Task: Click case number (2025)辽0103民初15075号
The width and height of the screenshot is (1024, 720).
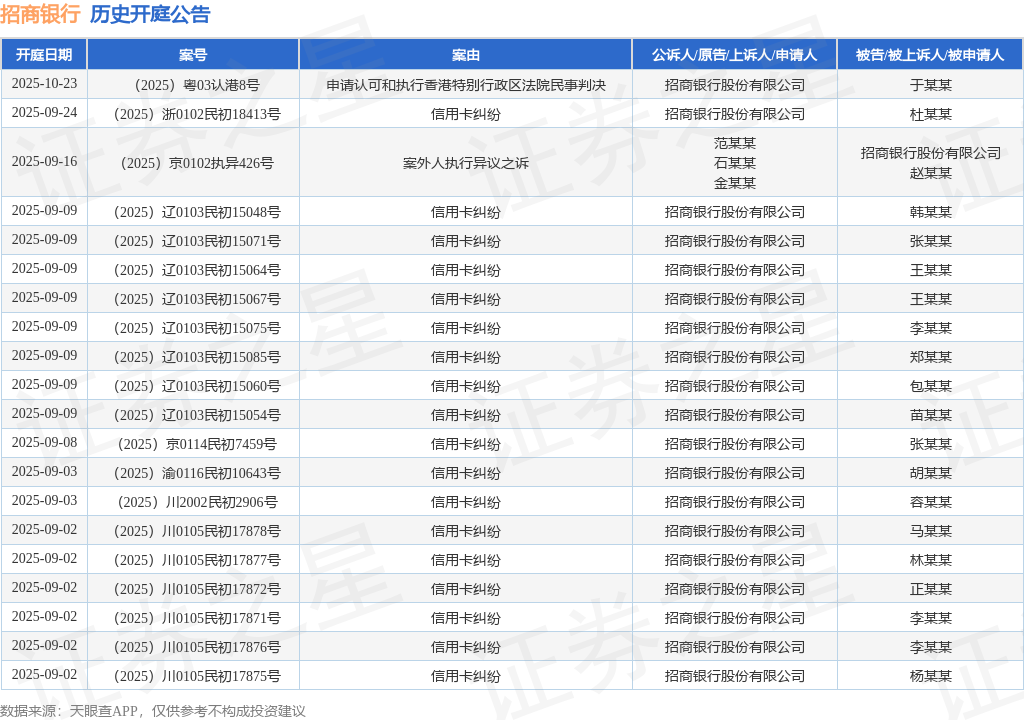Action: tap(193, 328)
